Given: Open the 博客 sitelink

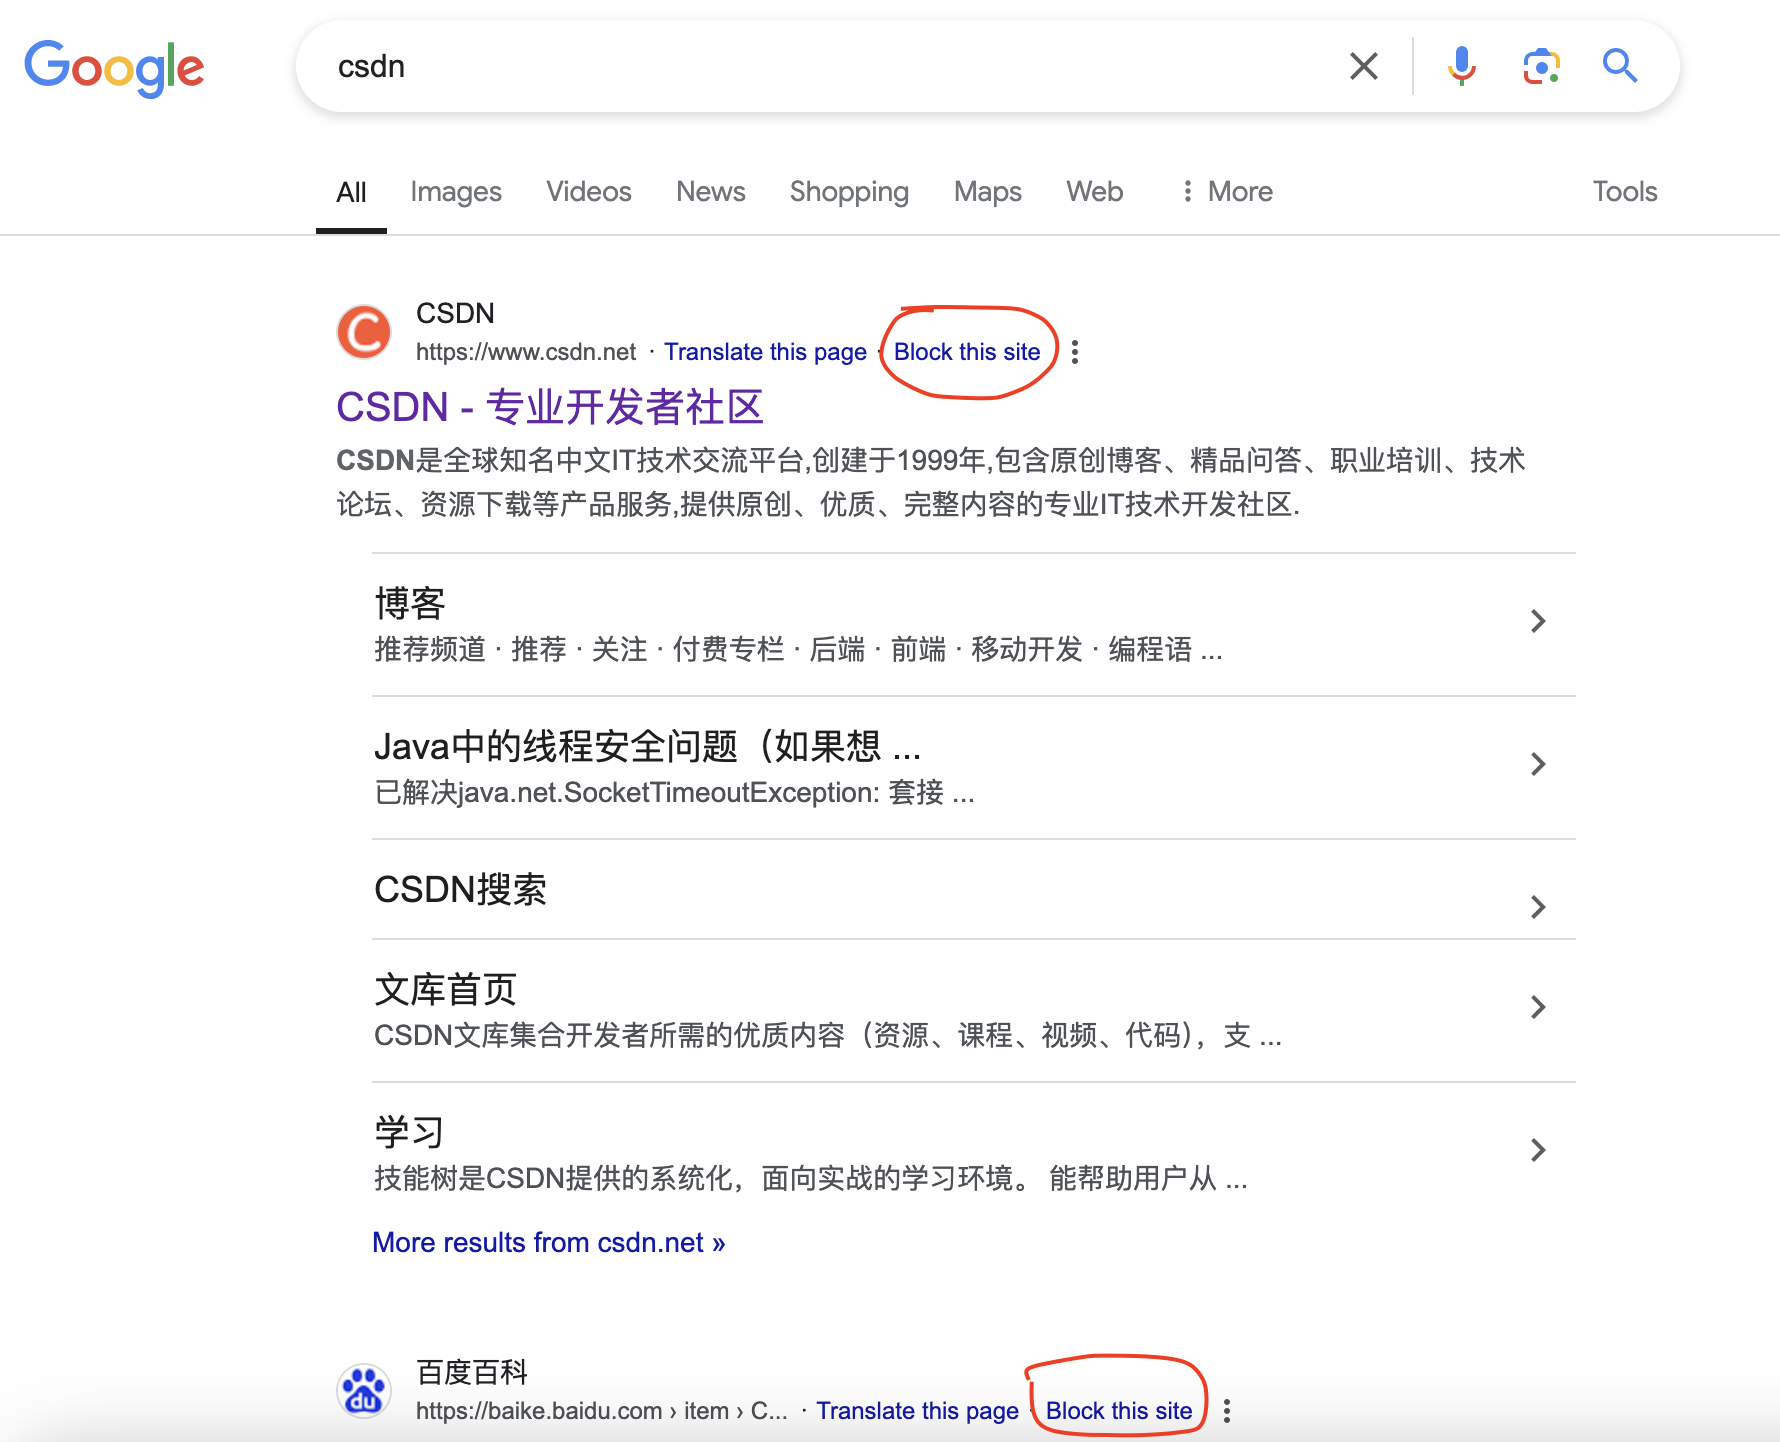Looking at the screenshot, I should (410, 603).
